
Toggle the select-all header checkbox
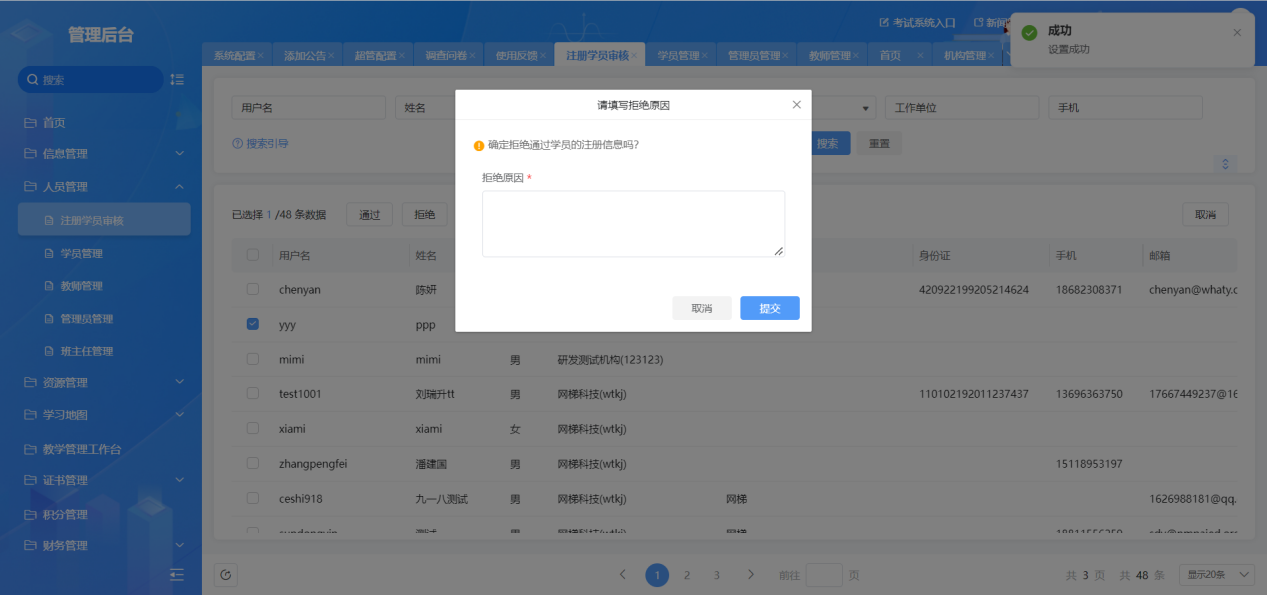pyautogui.click(x=252, y=256)
